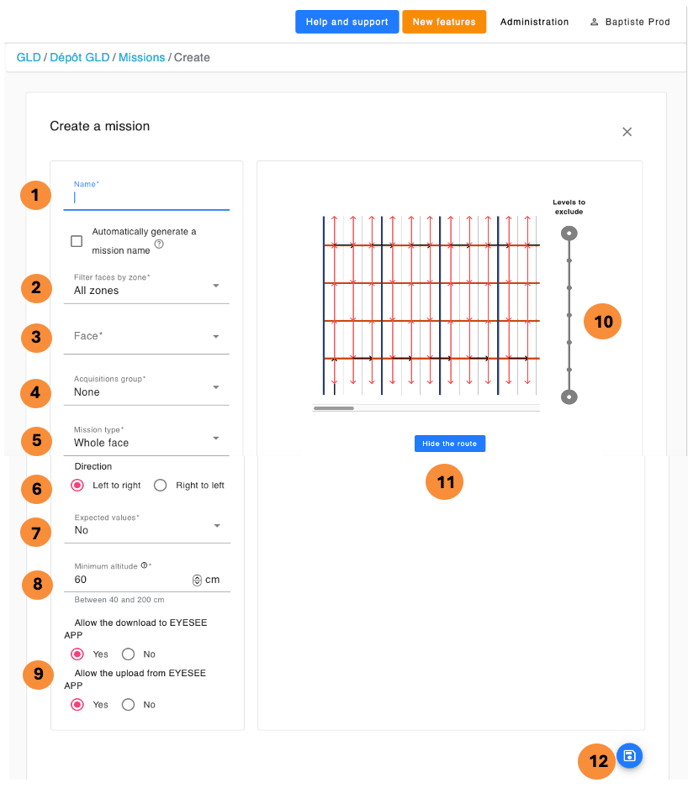Focus the mission Name input field
This screenshot has height=788, width=688.
(x=148, y=198)
